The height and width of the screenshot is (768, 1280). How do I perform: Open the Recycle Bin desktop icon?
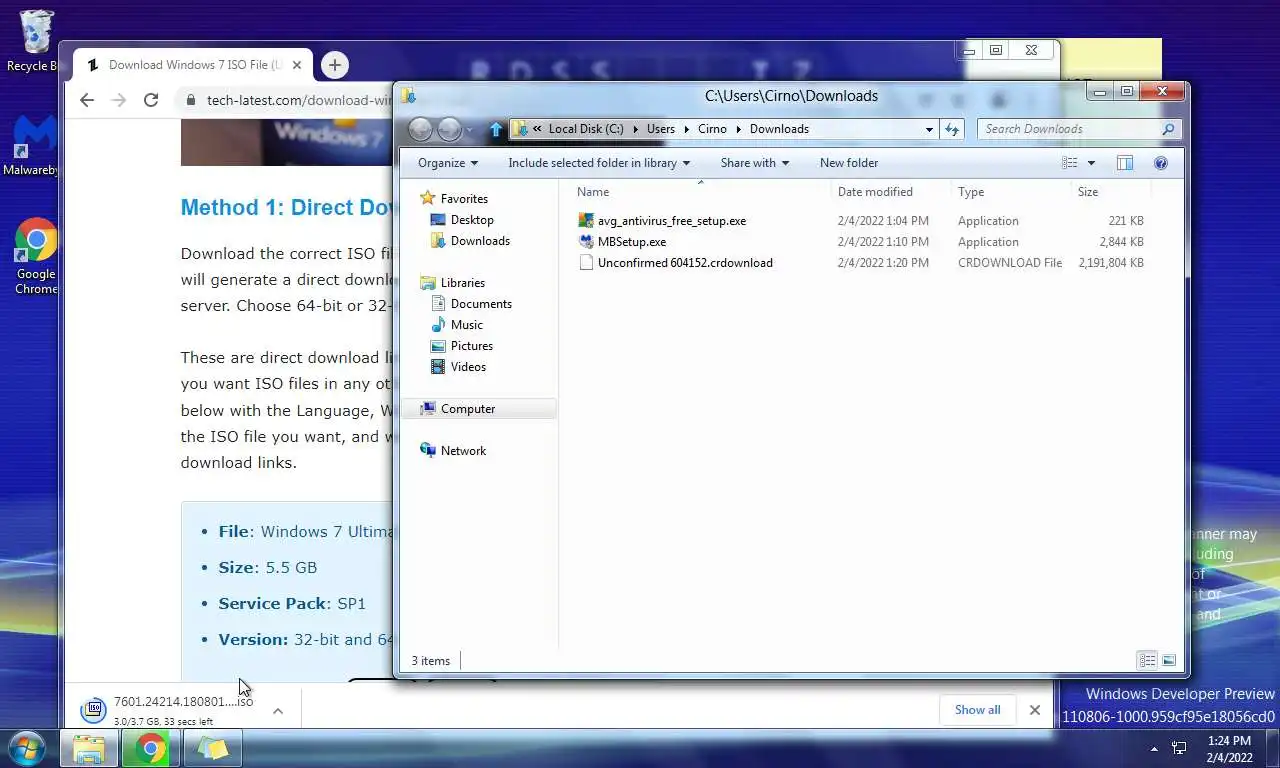pos(34,41)
